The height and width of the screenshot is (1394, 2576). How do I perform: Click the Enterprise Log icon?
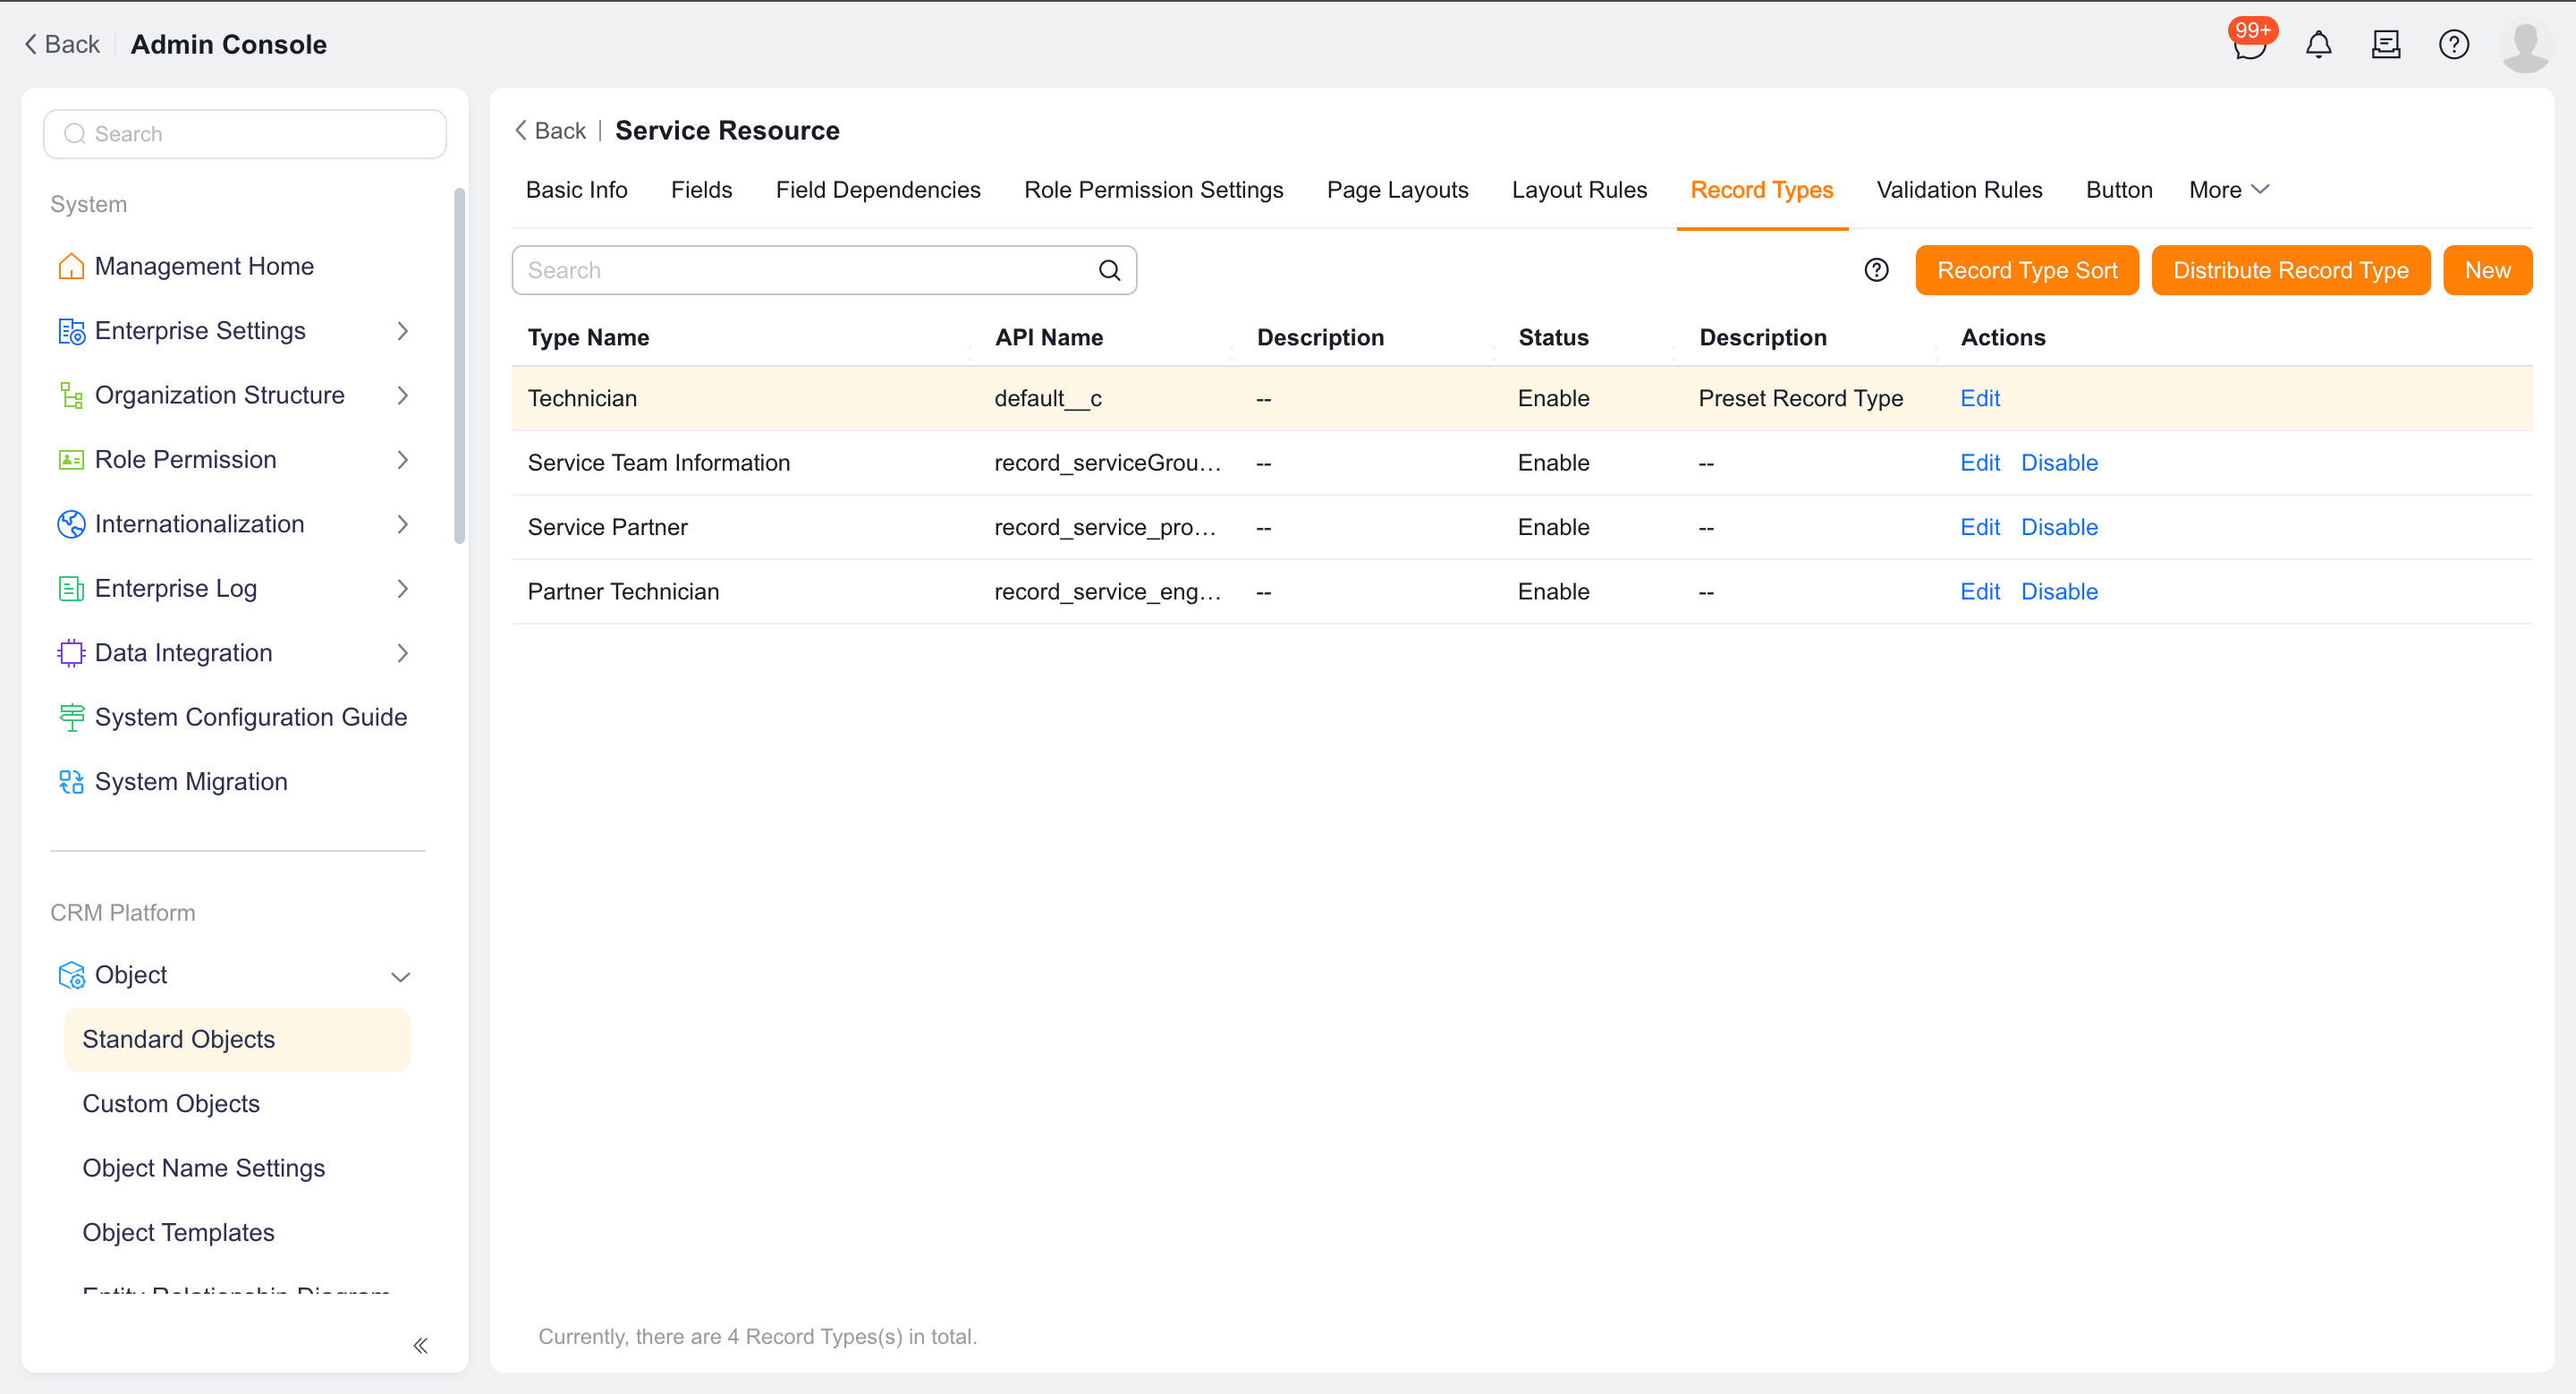(71, 589)
